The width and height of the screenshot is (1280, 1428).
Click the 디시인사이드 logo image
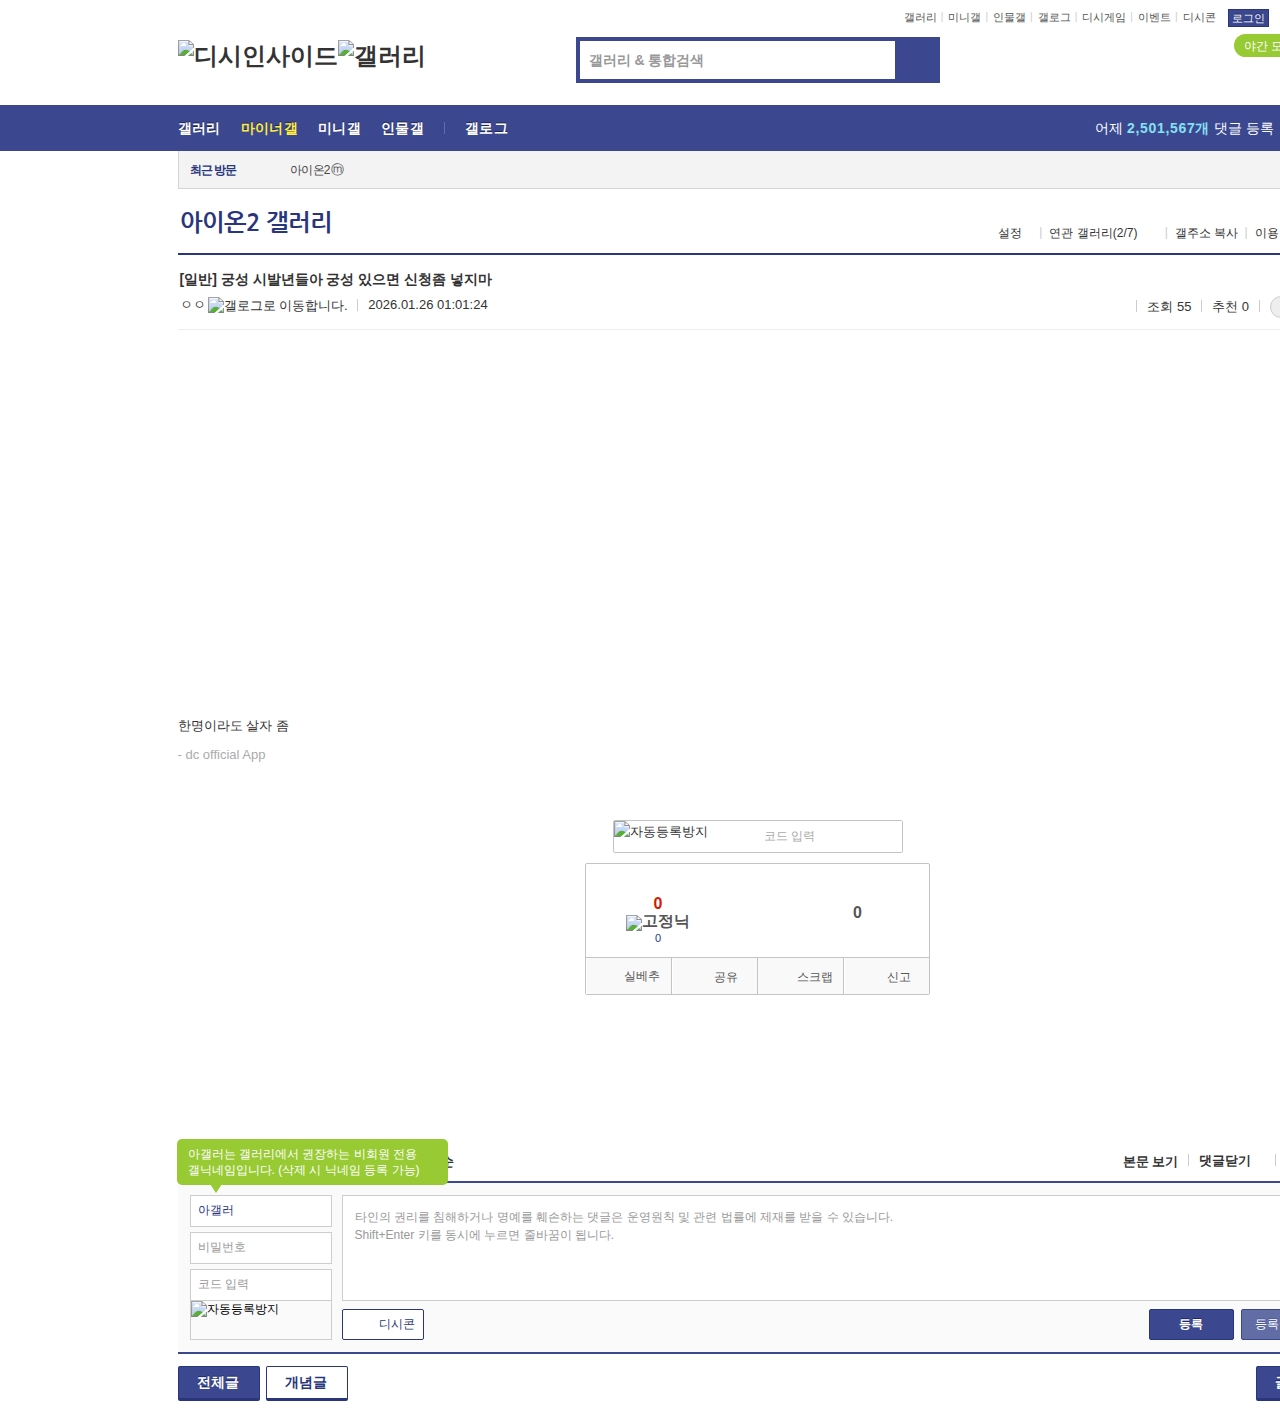pyautogui.click(x=258, y=56)
